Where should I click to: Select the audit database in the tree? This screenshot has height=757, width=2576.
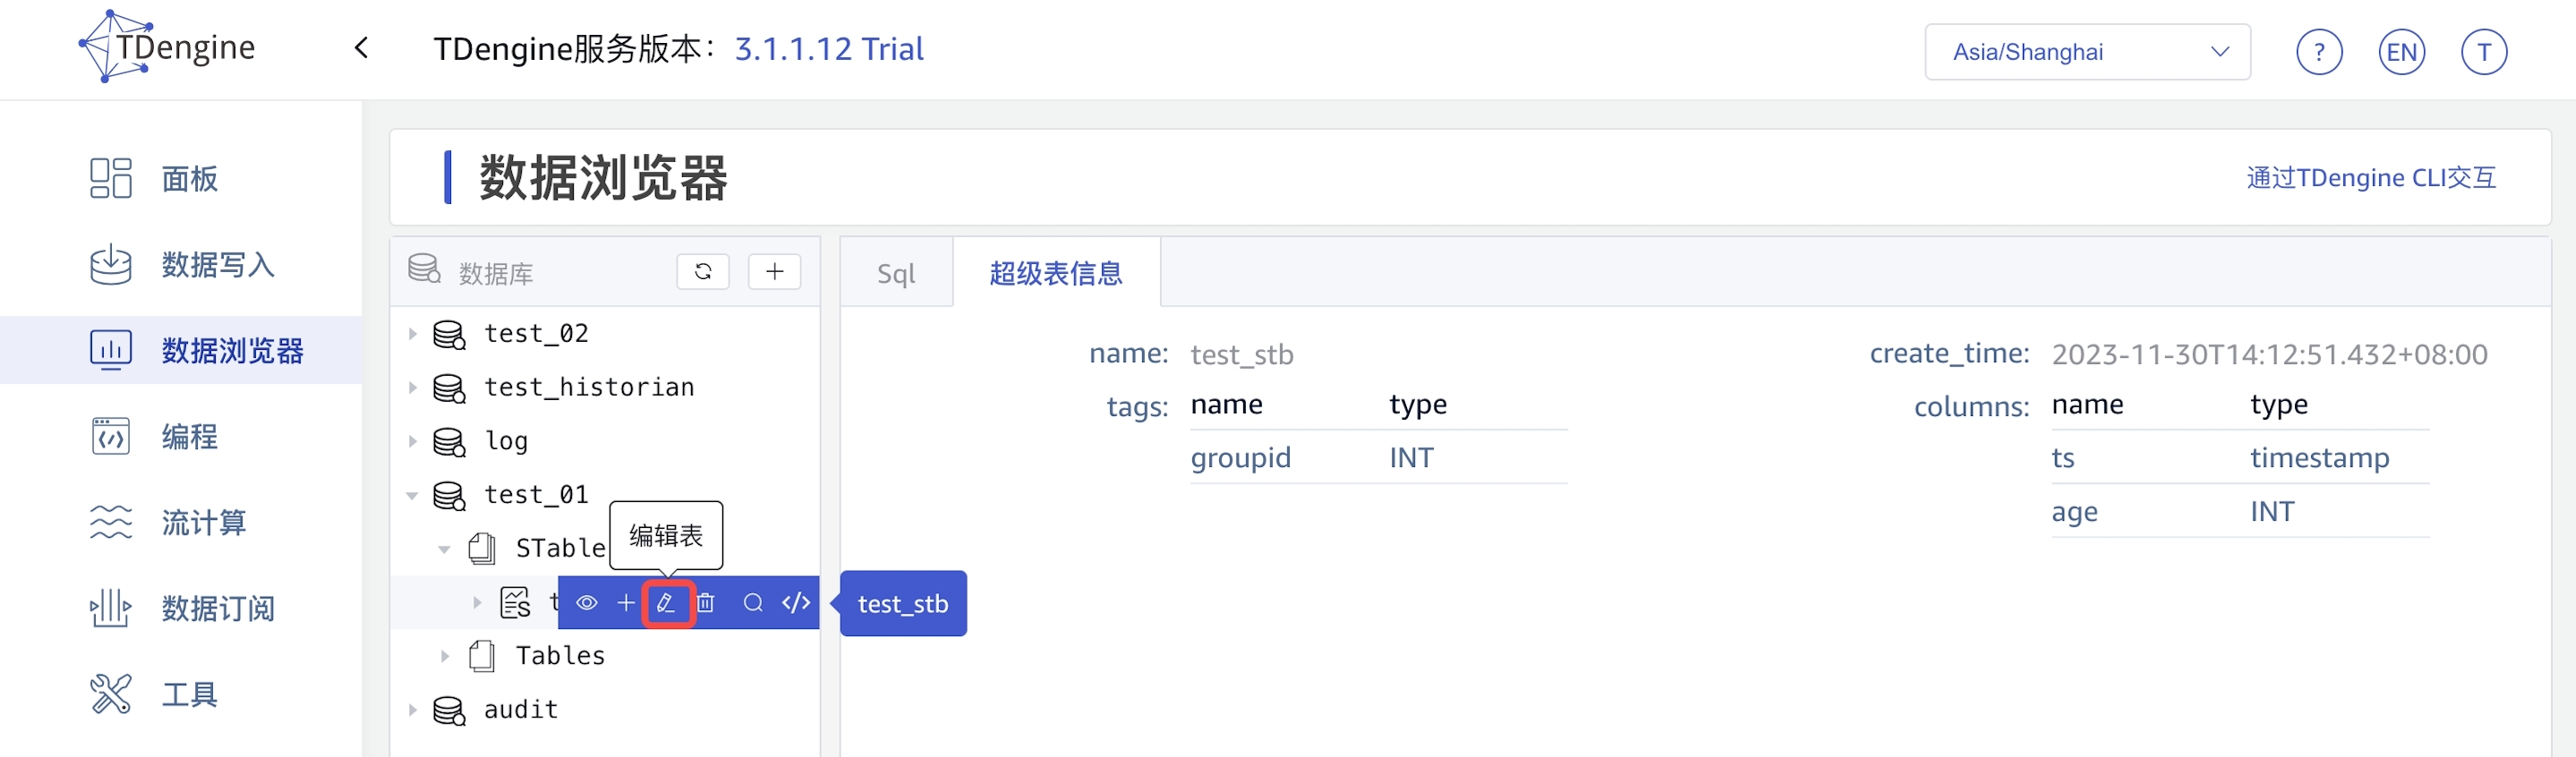[x=520, y=710]
